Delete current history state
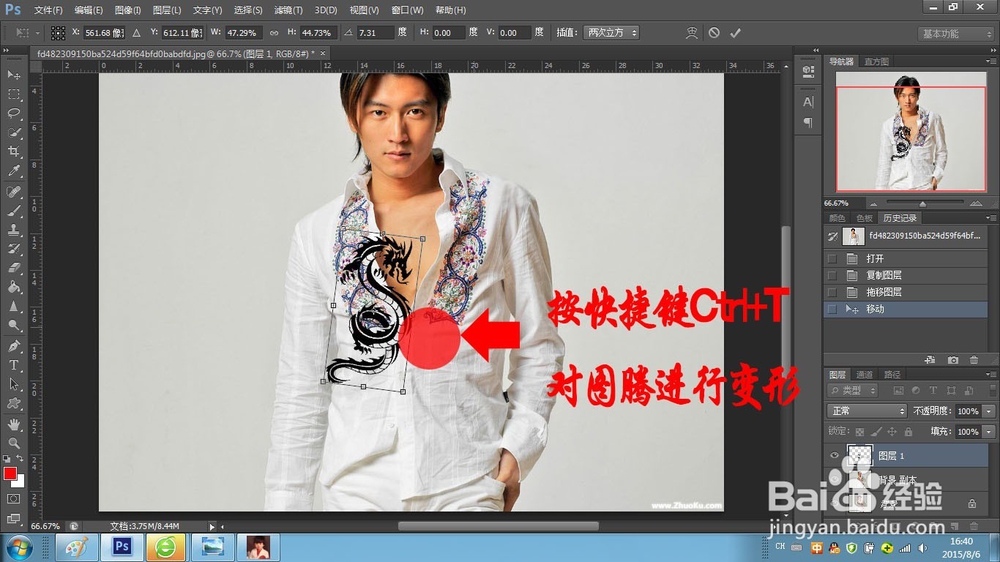The image size is (1000, 562). 974,360
